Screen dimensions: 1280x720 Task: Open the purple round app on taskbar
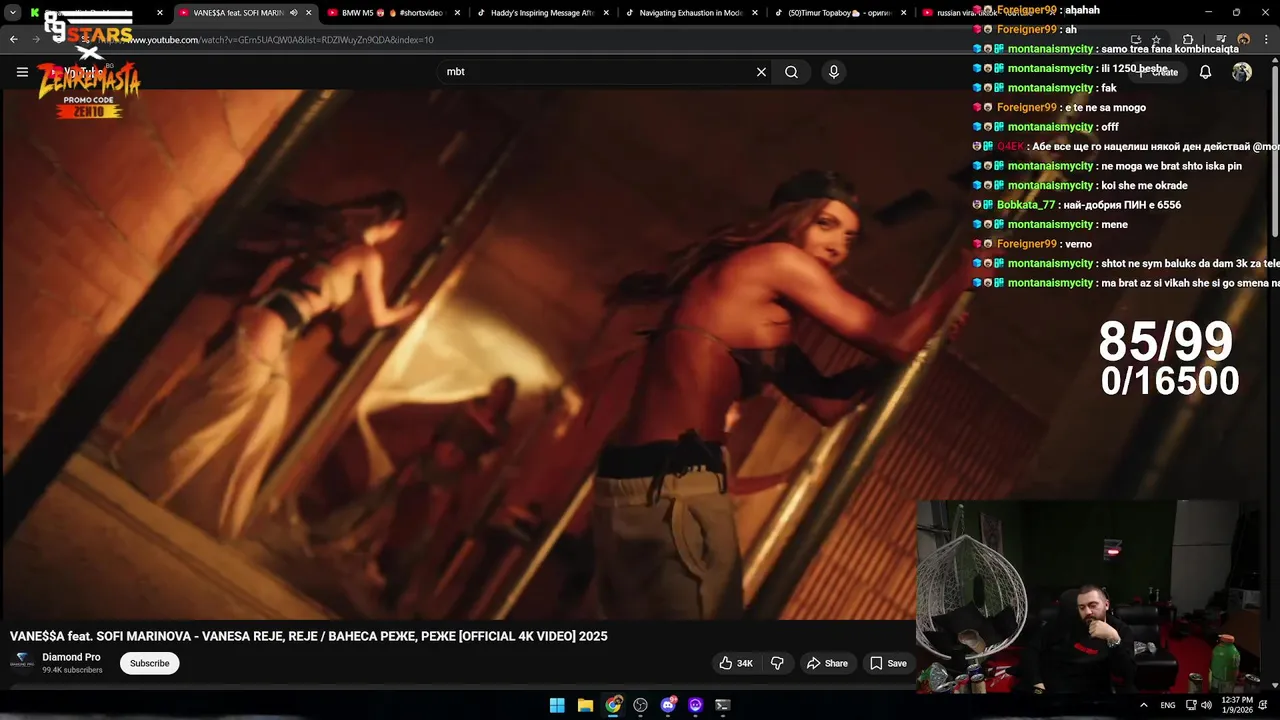pyautogui.click(x=695, y=705)
